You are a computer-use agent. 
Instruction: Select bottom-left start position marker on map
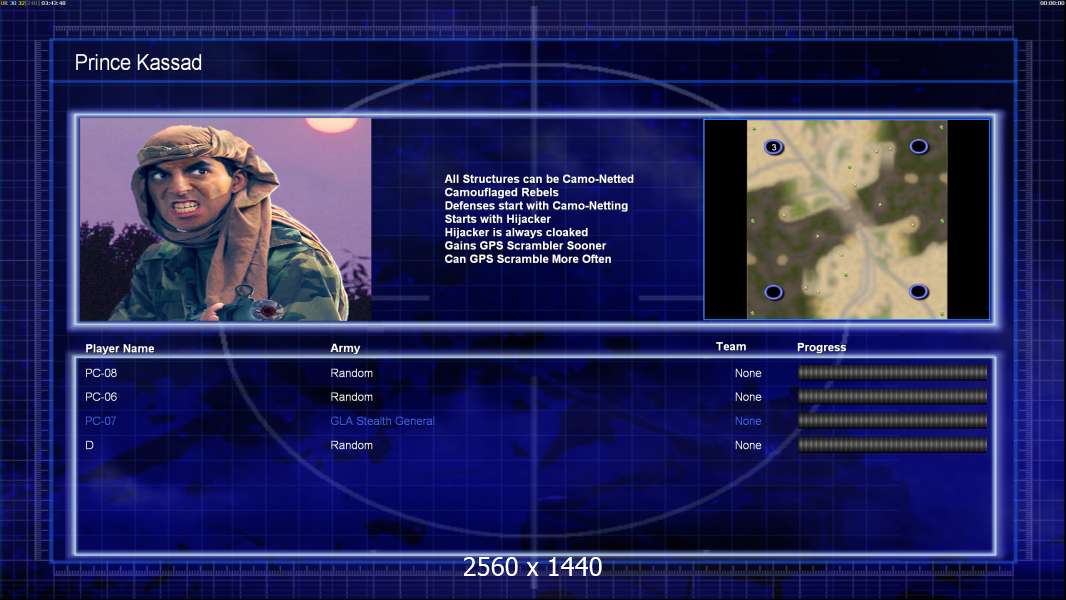[774, 292]
